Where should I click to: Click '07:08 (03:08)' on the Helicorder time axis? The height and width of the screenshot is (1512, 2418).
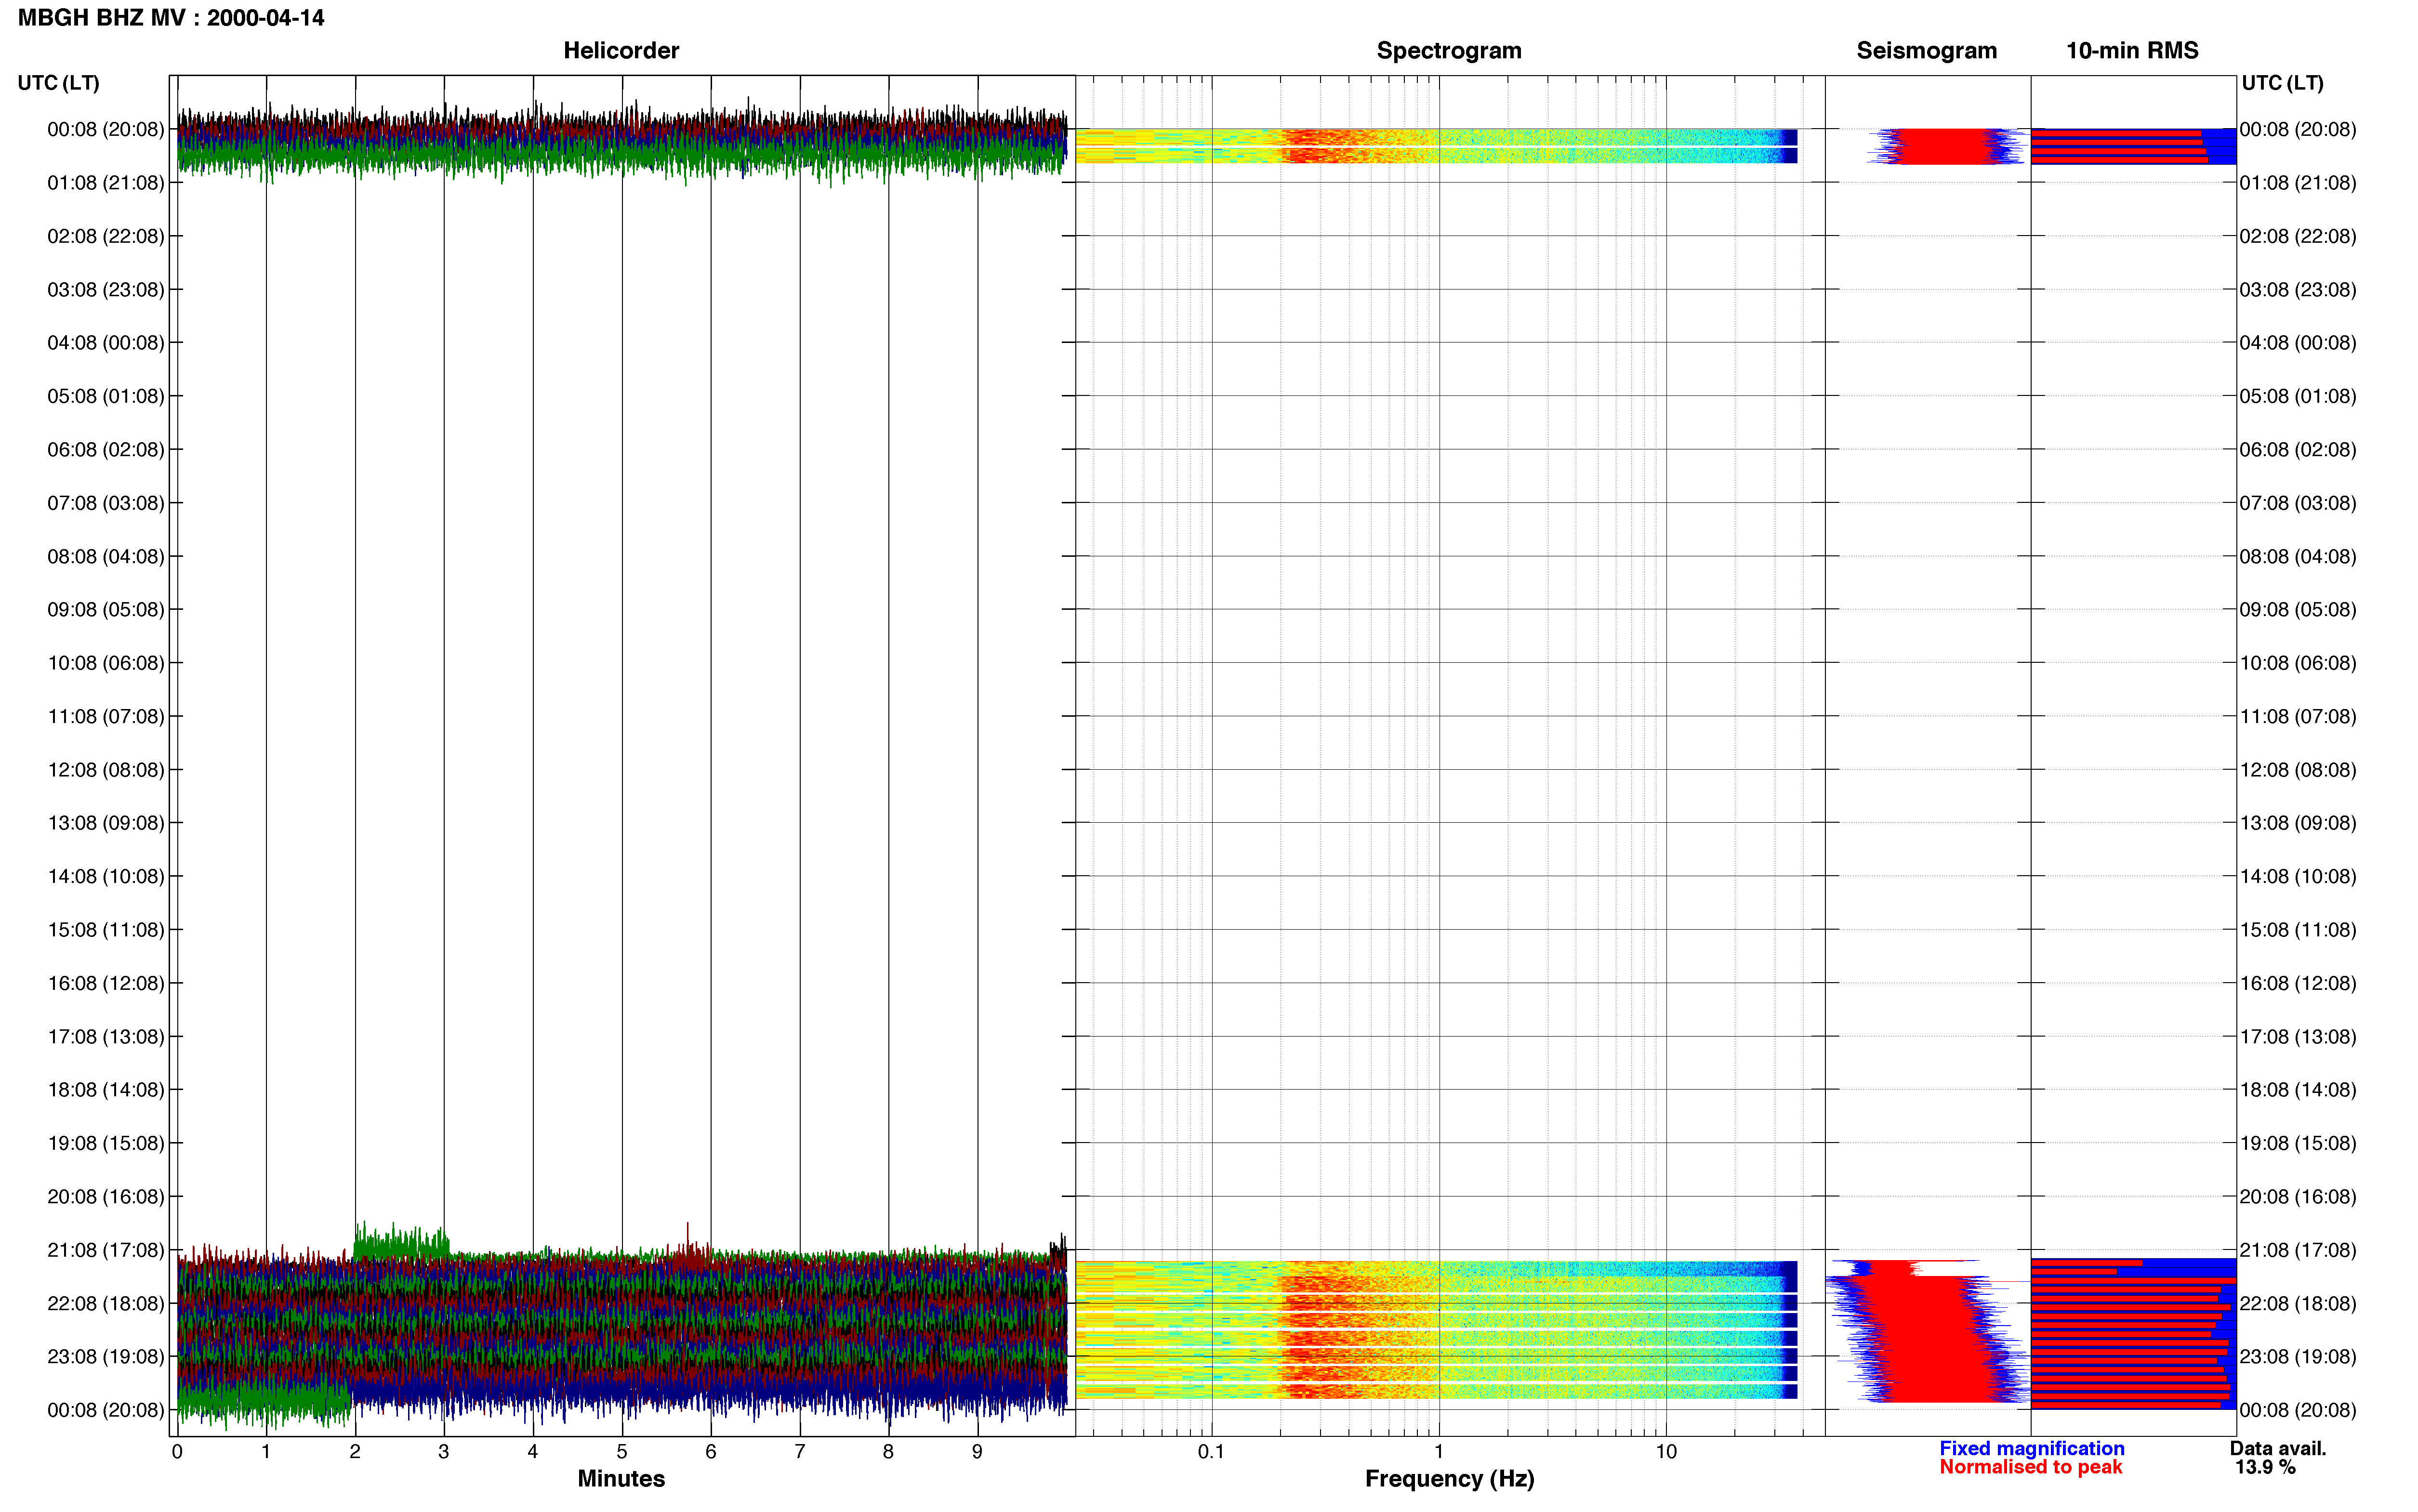106,503
